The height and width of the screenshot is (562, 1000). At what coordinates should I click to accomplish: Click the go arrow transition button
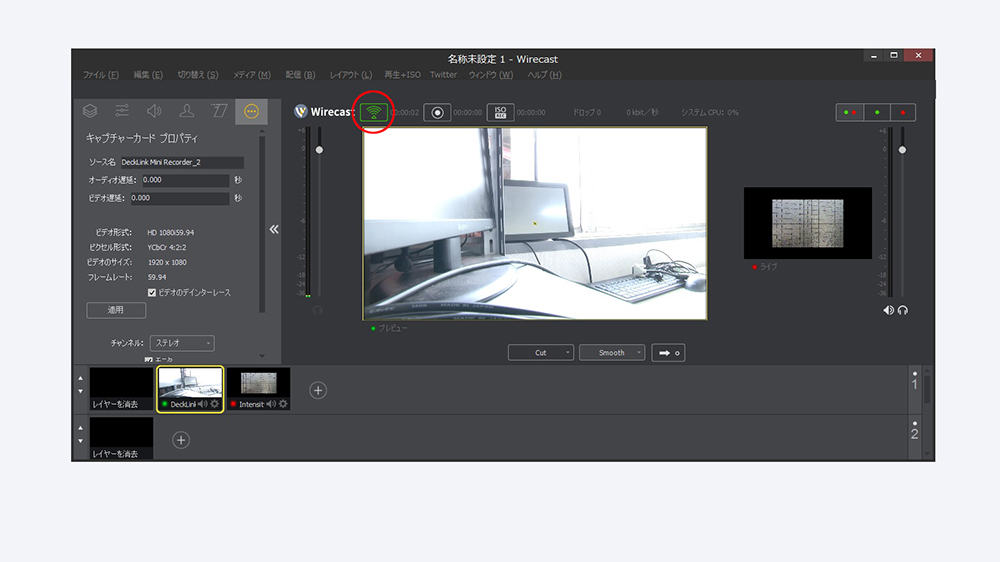click(668, 353)
